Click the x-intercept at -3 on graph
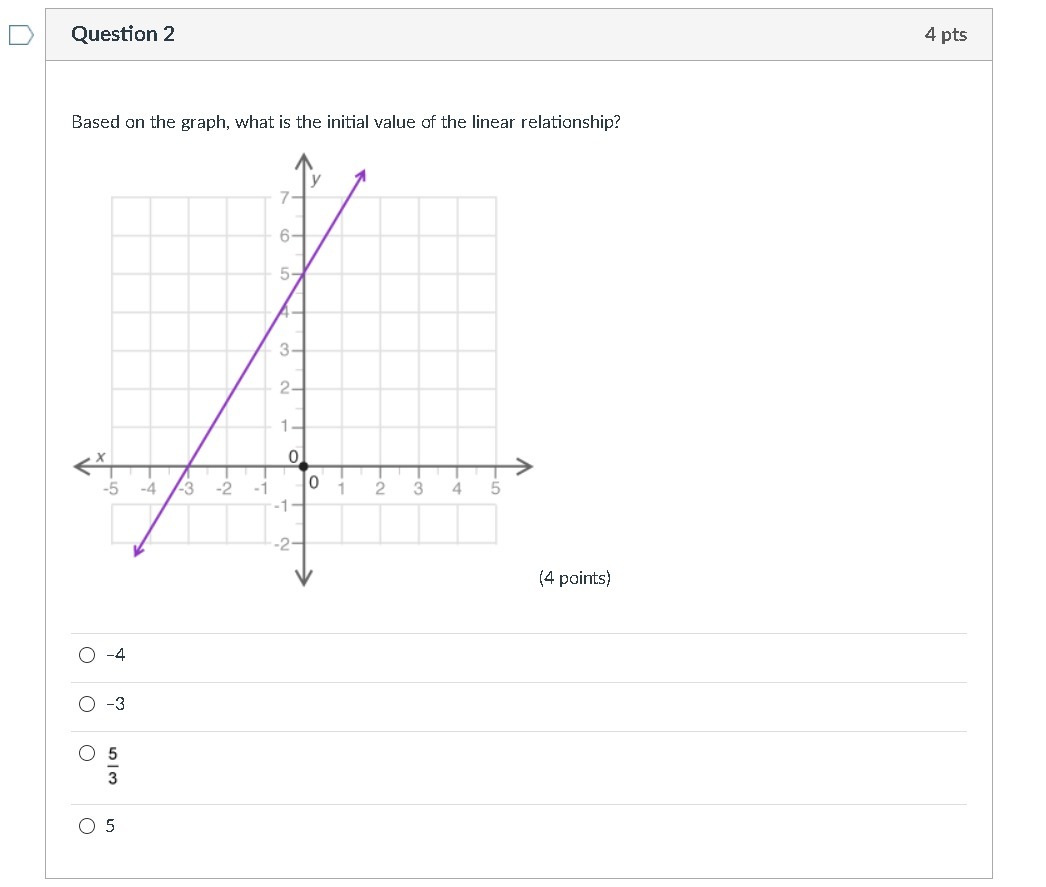This screenshot has height=887, width=1046. pos(189,466)
